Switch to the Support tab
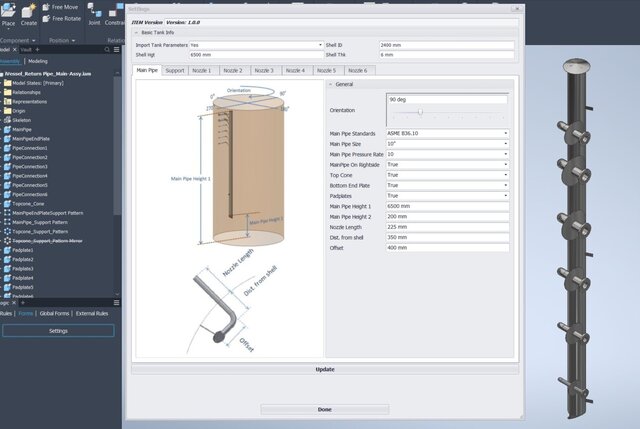 pos(174,71)
